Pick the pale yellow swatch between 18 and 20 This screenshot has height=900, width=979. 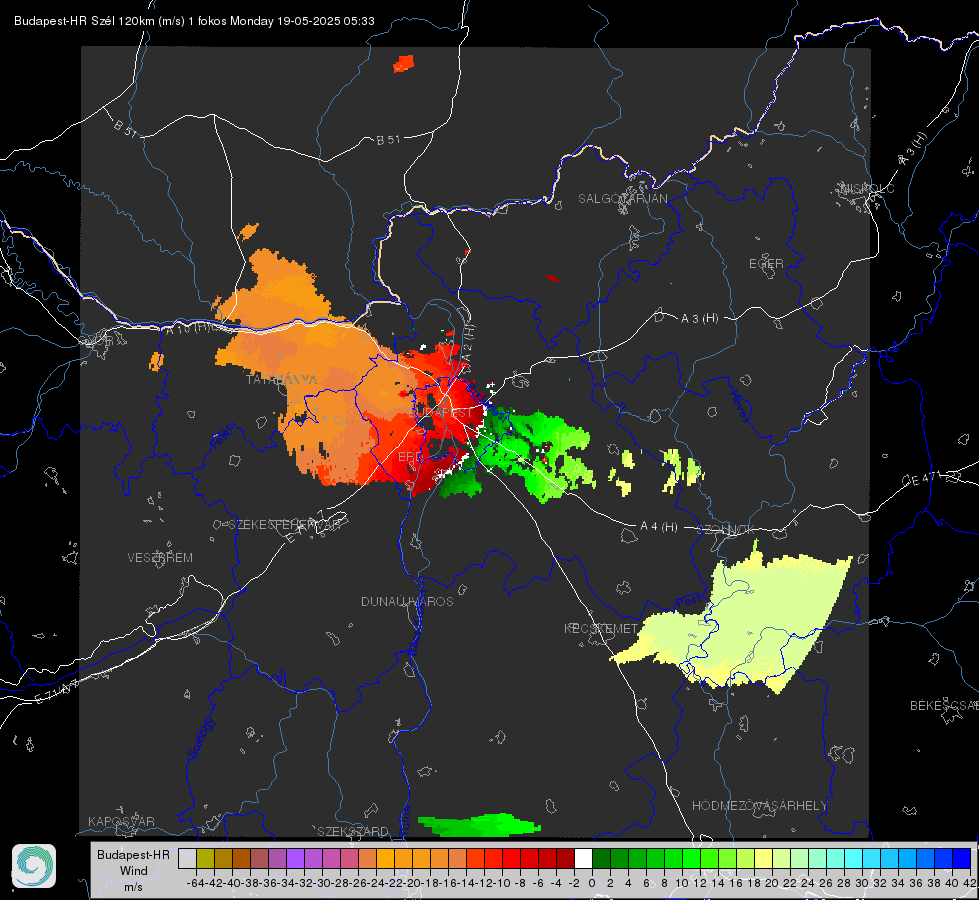[763, 858]
